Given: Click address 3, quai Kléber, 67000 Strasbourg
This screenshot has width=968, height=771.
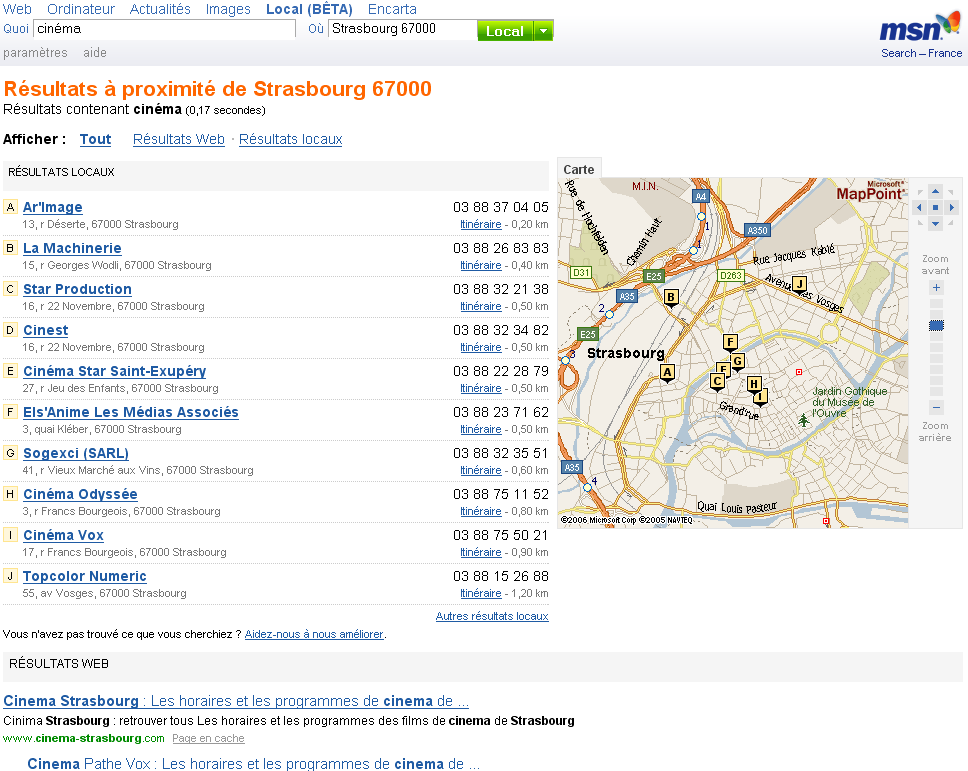Looking at the screenshot, I should [x=102, y=429].
